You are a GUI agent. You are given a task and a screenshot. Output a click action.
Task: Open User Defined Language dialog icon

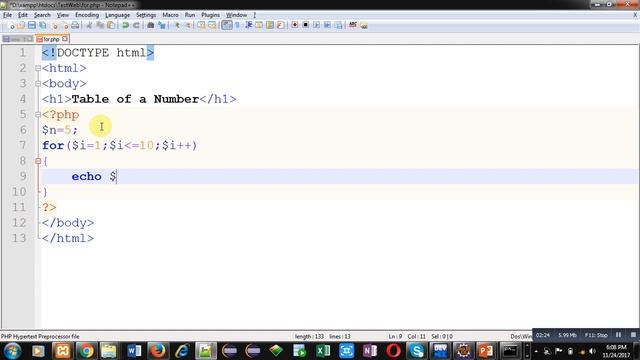[259, 25]
